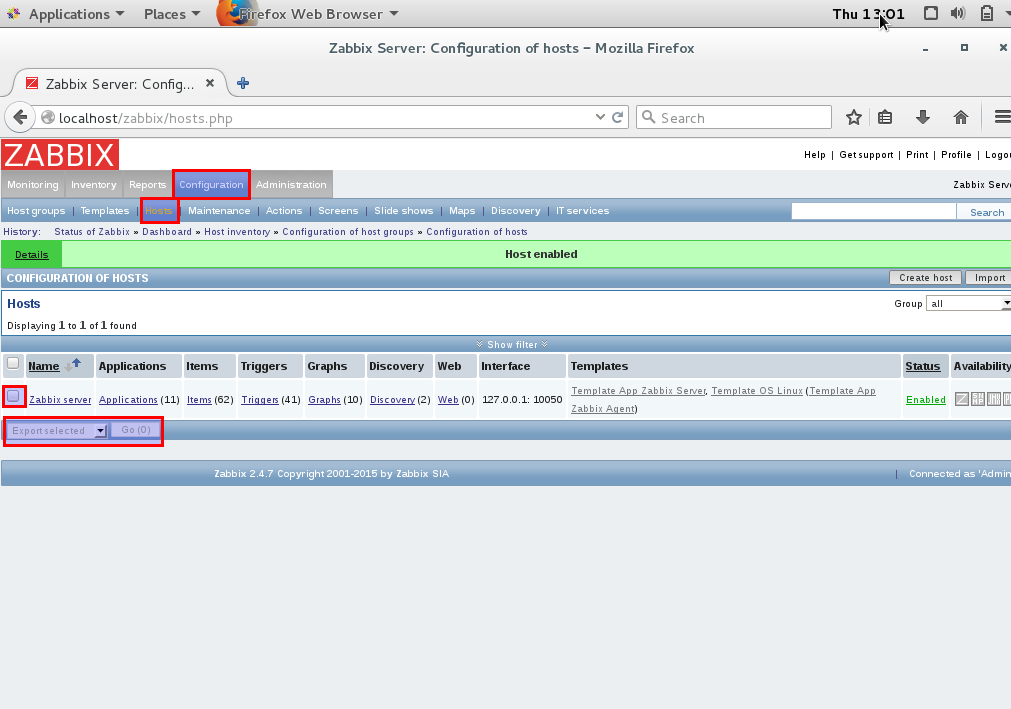Click the Zabbix Search button

986,212
